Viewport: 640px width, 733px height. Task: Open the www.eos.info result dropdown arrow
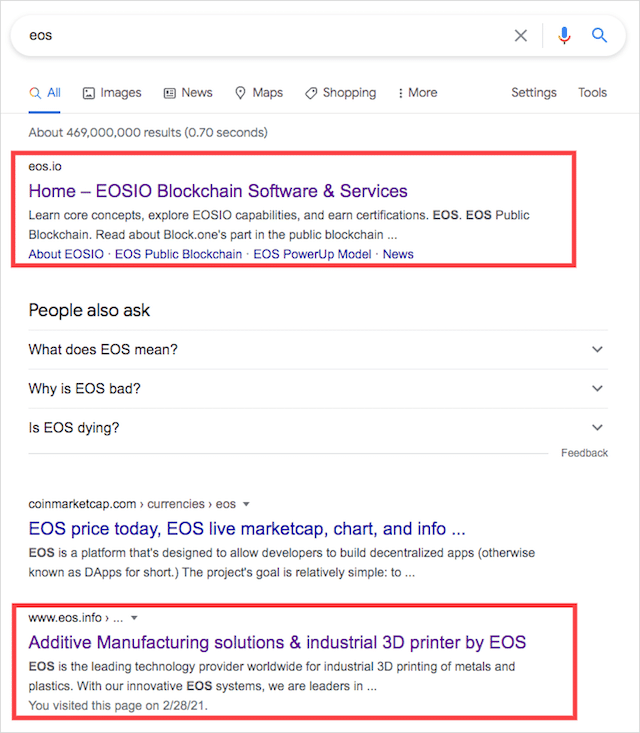[134, 618]
